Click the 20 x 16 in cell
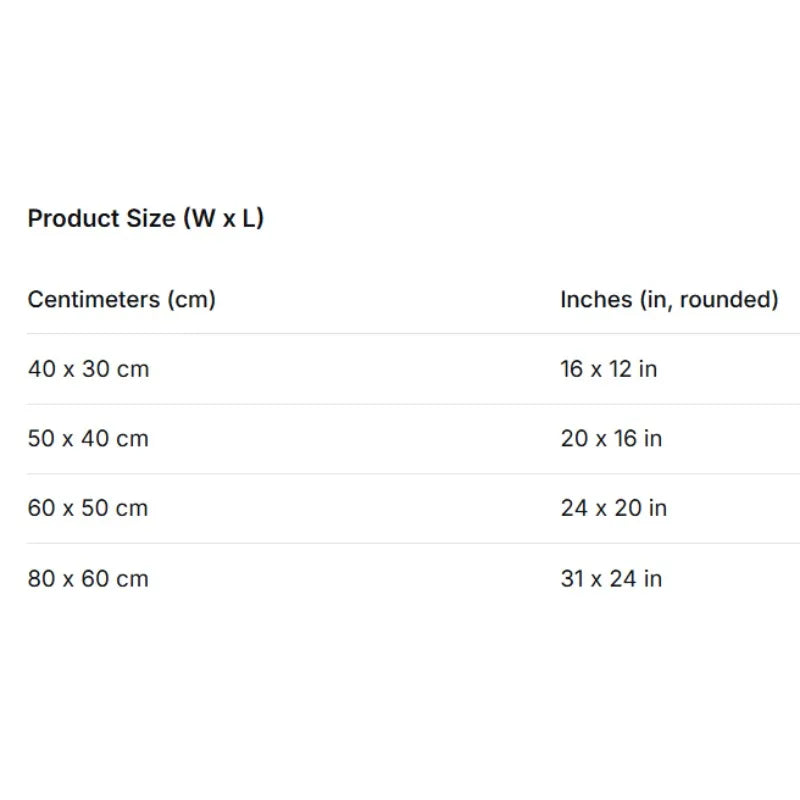Screen dimensions: 800x800 tap(611, 438)
